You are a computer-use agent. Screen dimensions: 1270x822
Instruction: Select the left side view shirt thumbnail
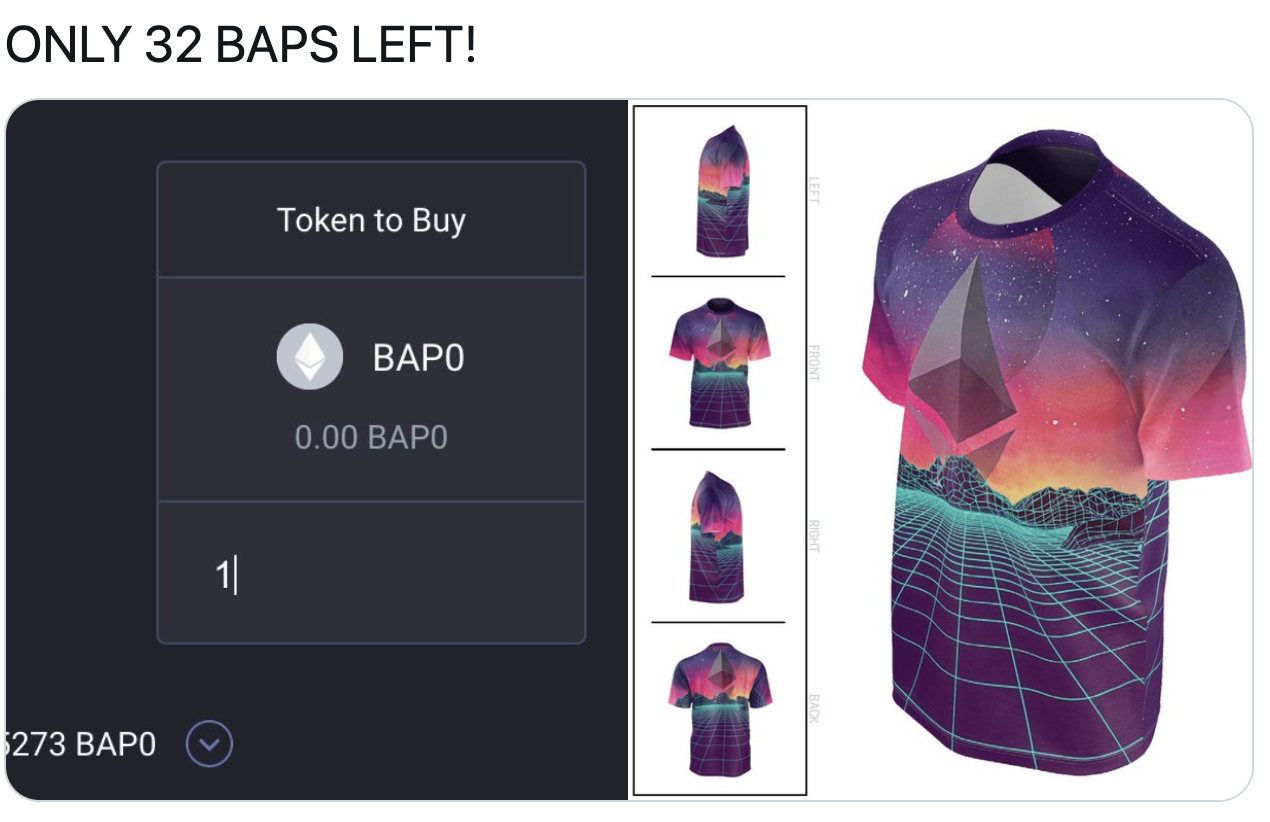[x=718, y=192]
